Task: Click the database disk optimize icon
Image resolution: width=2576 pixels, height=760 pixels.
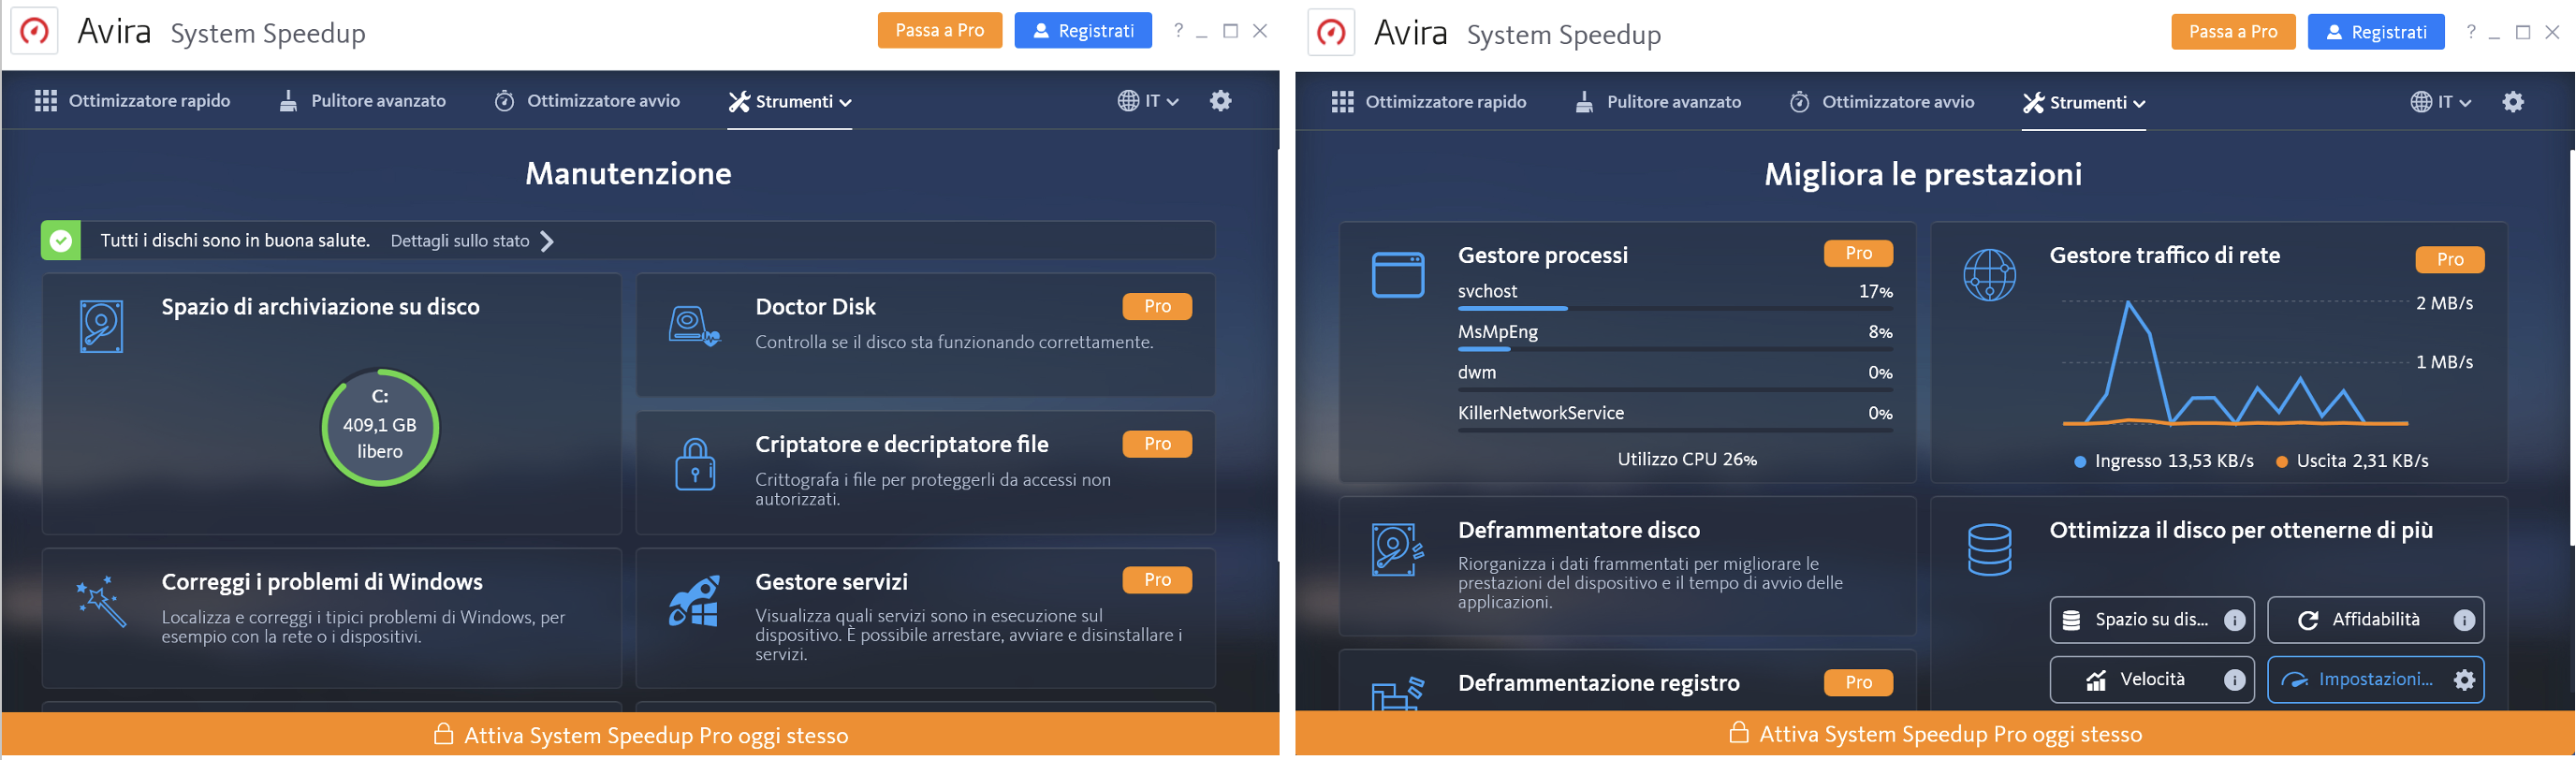Action: pyautogui.click(x=1989, y=550)
